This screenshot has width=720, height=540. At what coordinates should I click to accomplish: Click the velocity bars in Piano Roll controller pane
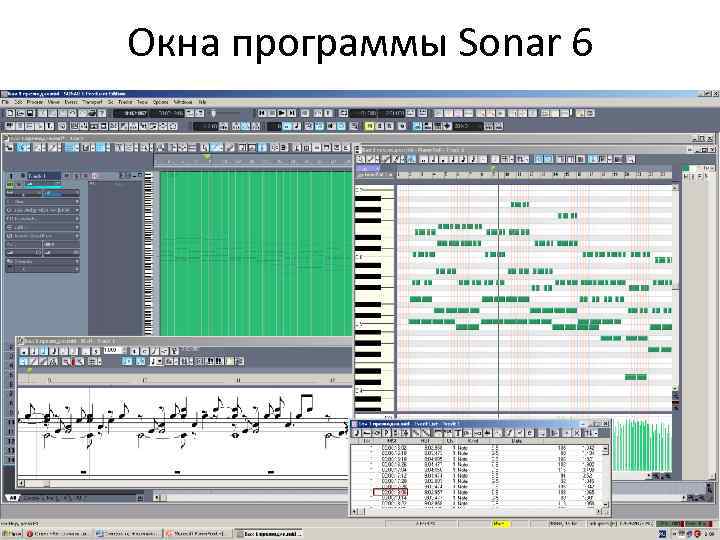point(641,445)
